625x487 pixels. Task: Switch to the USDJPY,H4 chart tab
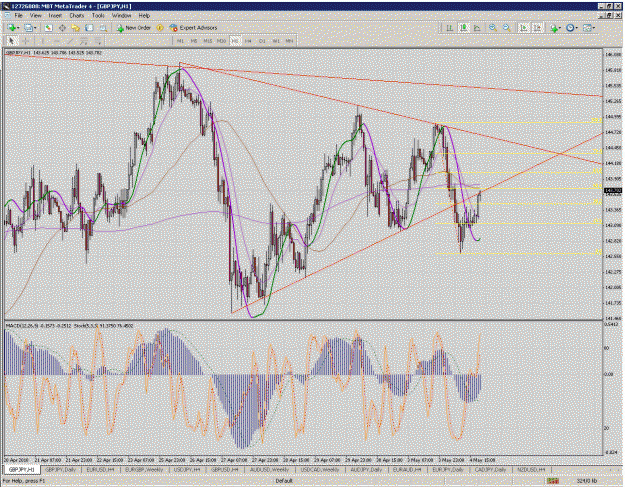click(187, 470)
